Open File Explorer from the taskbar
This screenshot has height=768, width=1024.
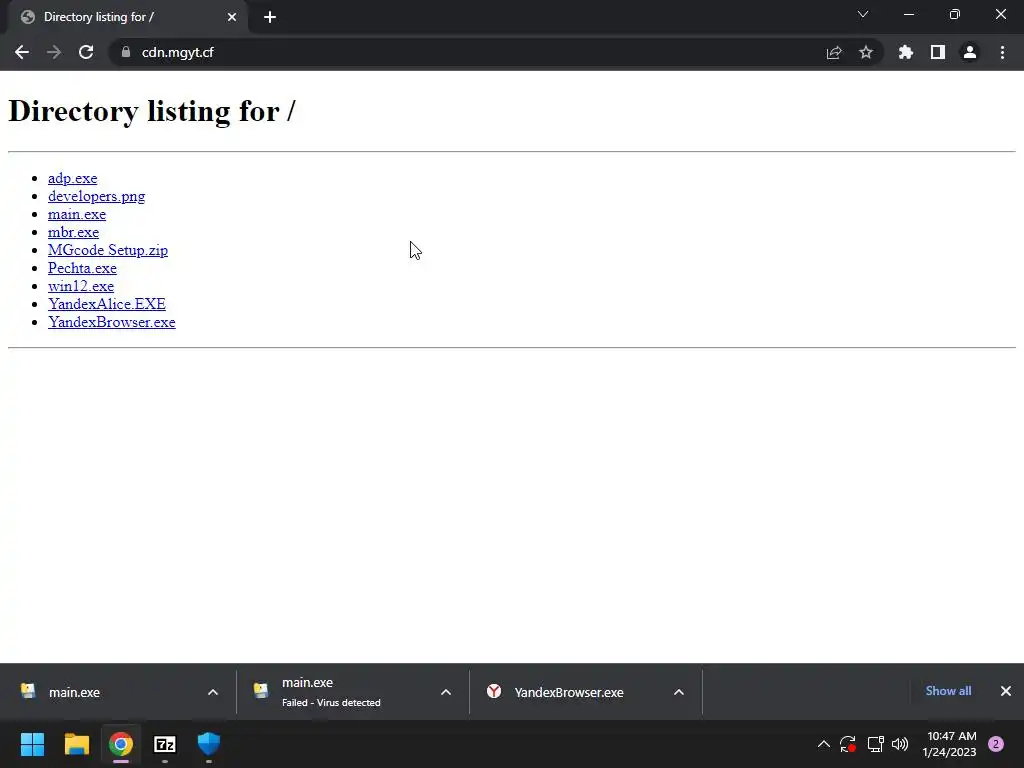76,744
